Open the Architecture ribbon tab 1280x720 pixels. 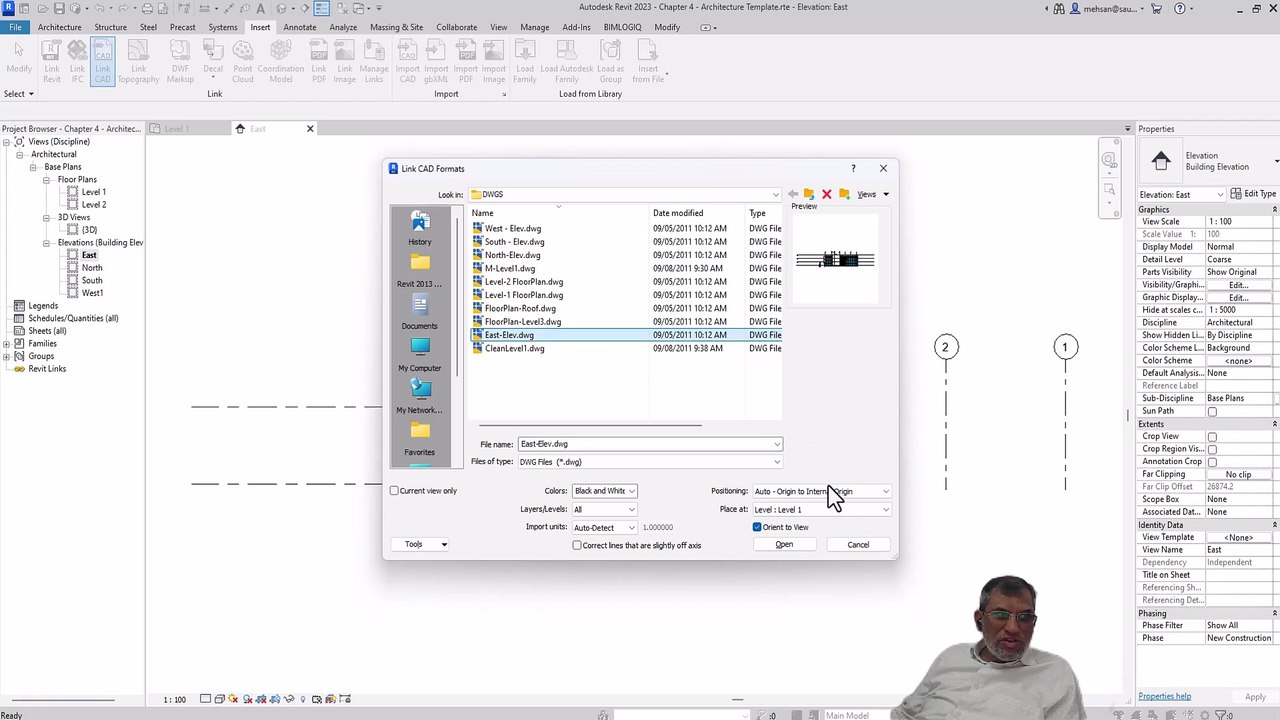coord(59,27)
